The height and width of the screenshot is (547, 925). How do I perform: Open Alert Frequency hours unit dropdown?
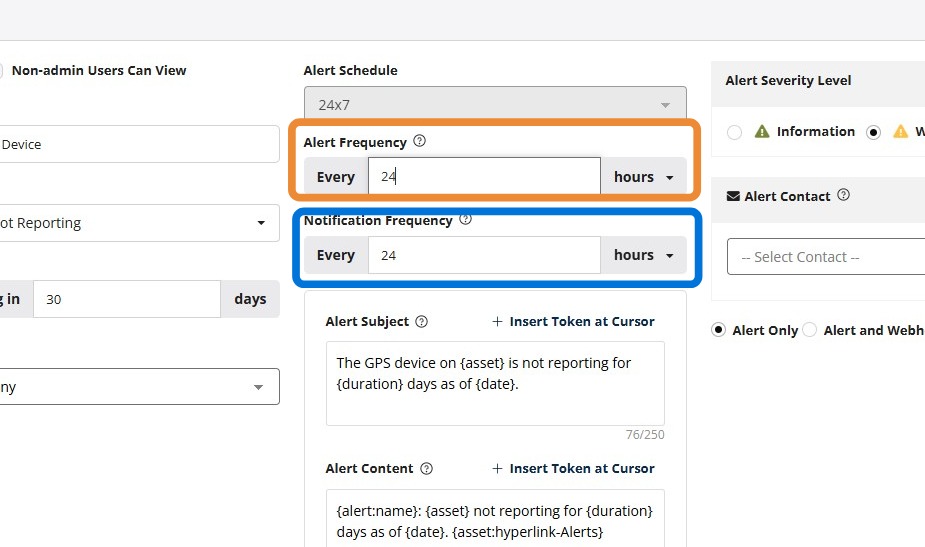(644, 177)
